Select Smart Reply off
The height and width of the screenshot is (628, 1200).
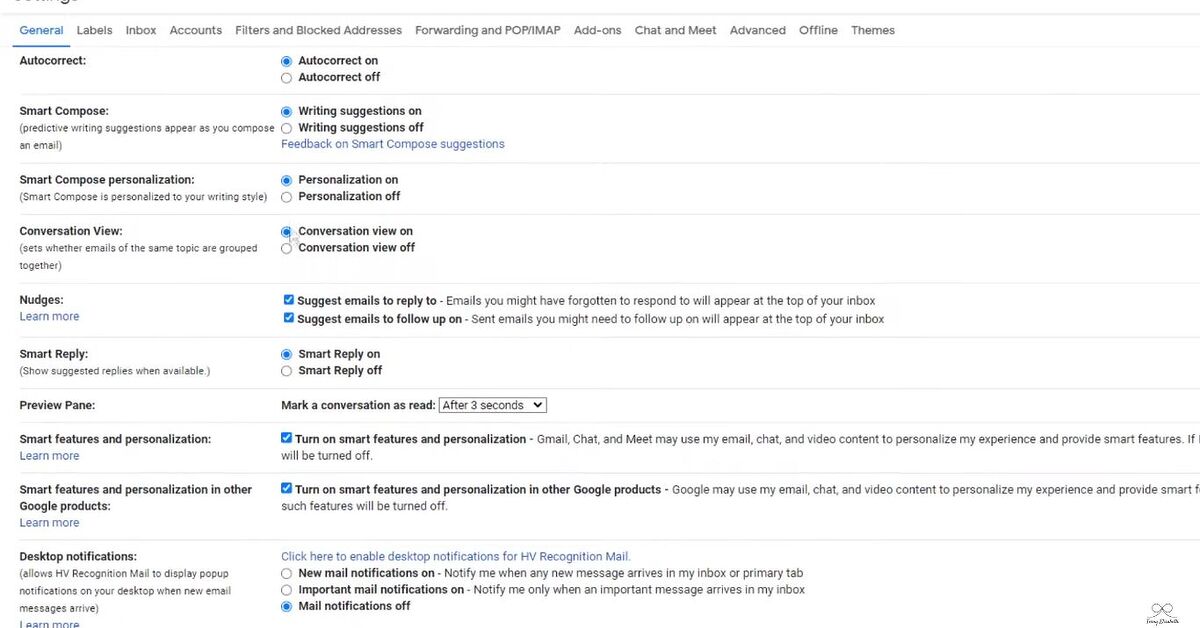286,370
